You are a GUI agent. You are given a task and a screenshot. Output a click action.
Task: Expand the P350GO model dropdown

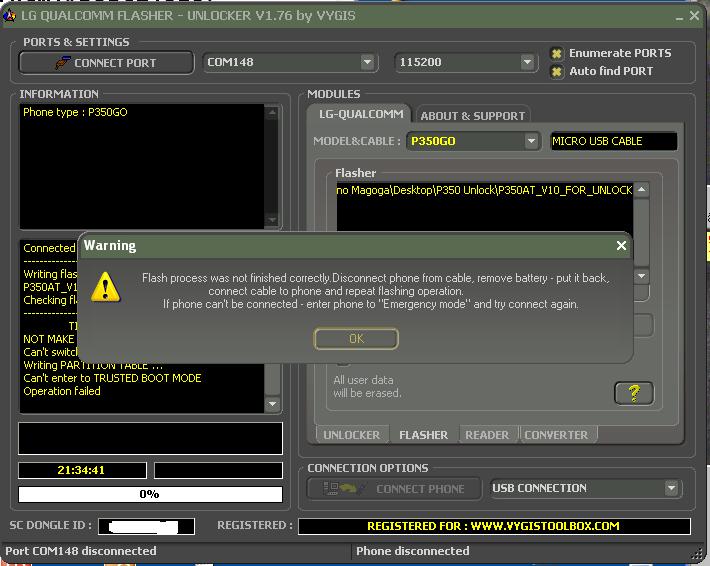click(531, 141)
